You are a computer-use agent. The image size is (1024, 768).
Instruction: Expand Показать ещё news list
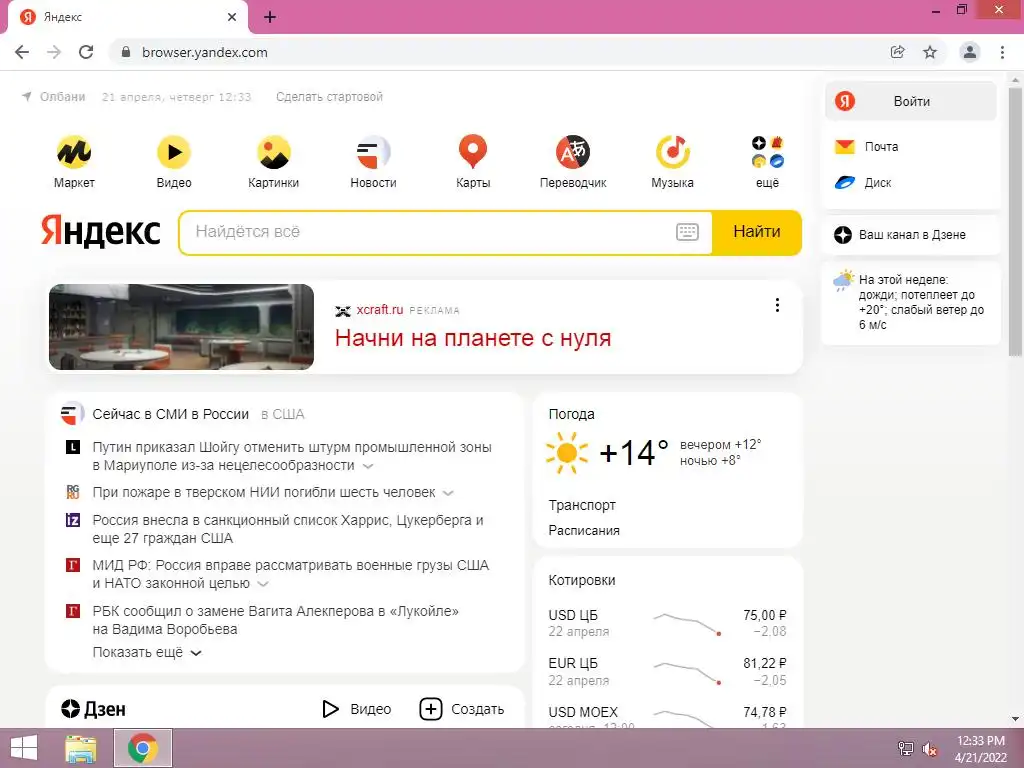[x=147, y=652]
